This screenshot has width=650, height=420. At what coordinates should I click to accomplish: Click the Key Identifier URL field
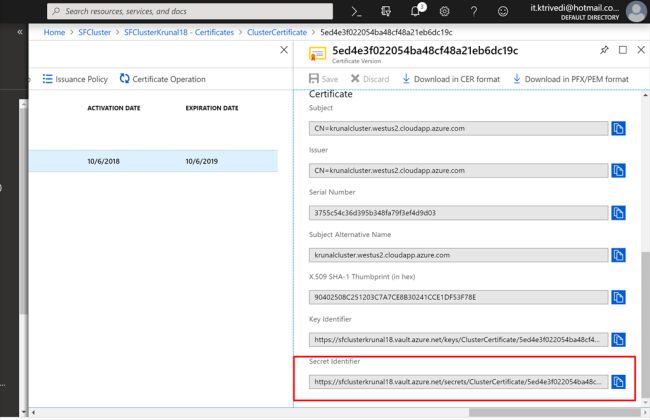click(458, 340)
